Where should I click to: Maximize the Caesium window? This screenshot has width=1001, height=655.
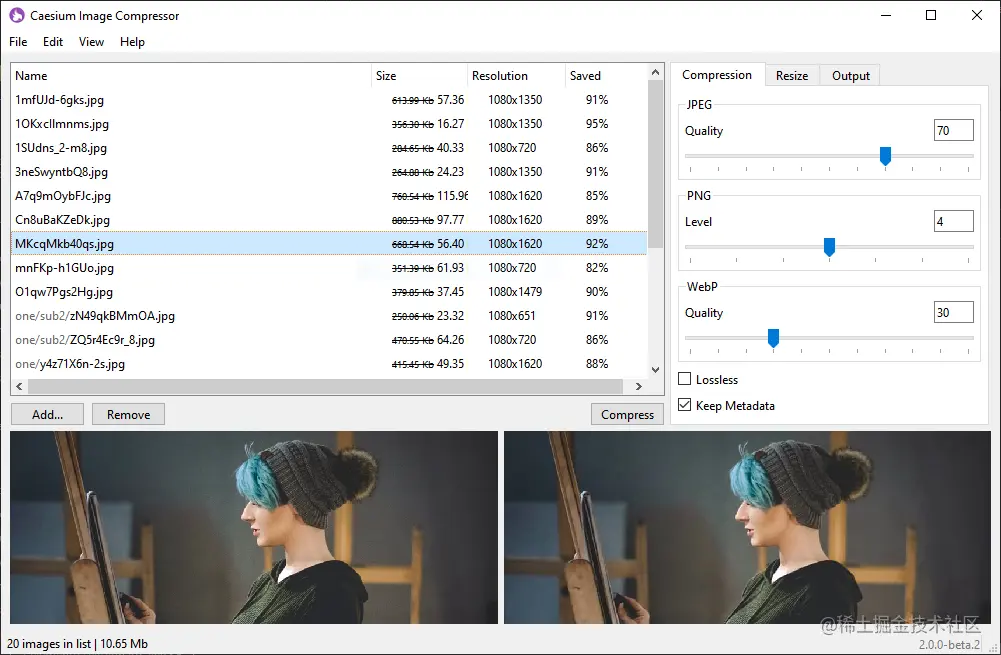(931, 15)
